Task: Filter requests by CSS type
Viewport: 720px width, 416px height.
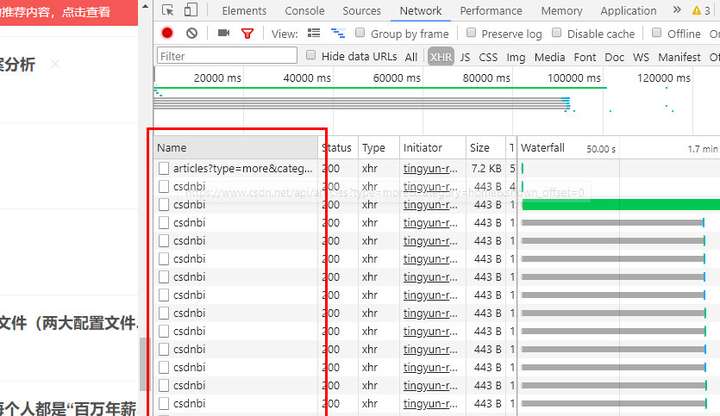Action: tap(488, 57)
